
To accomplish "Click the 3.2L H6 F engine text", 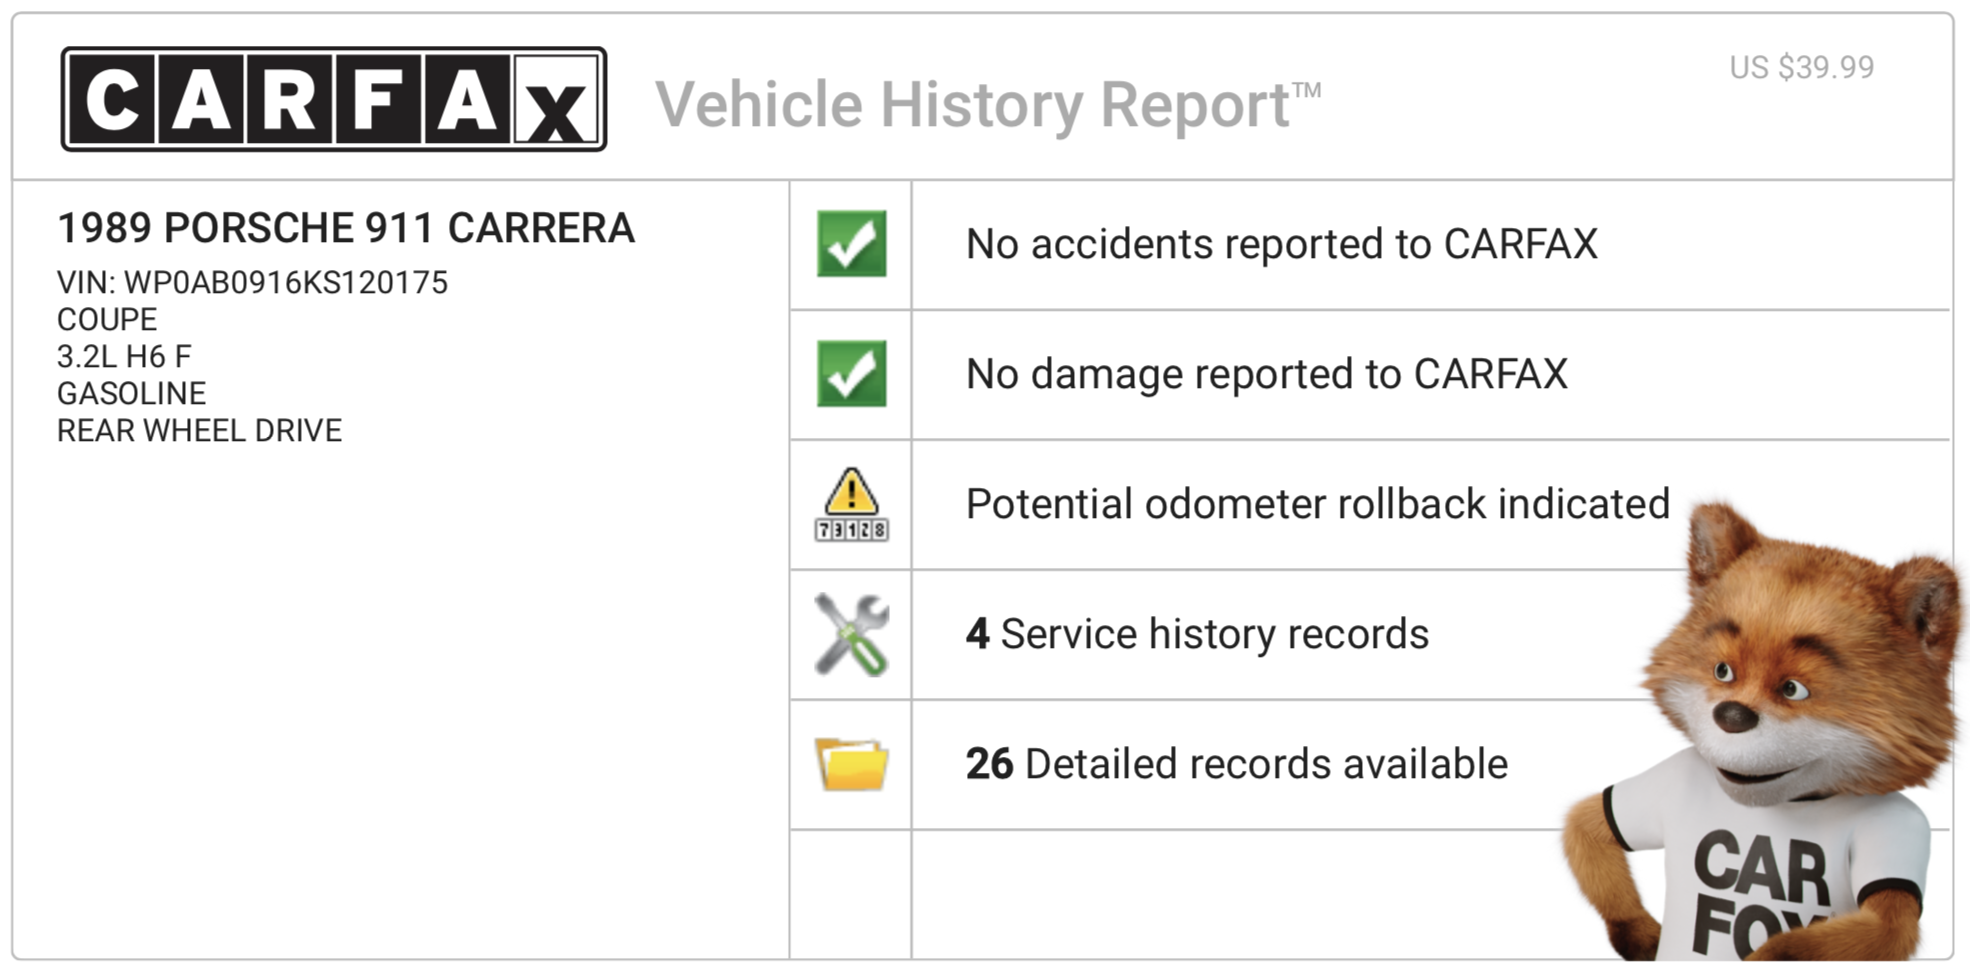I will coord(124,357).
